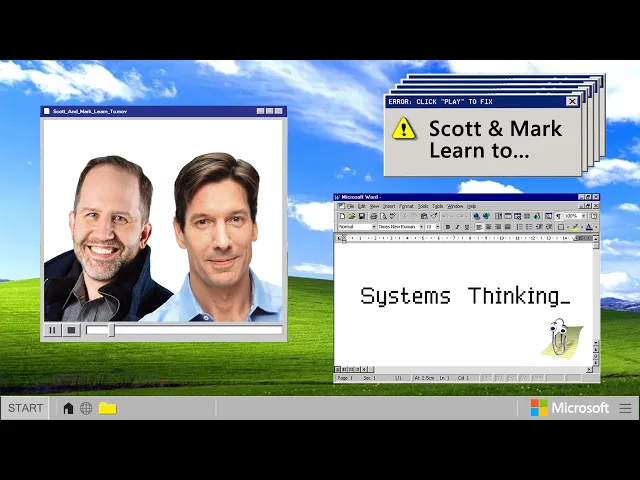Click the Align Right icon in Word
This screenshot has width=640, height=480.
pos(498,227)
